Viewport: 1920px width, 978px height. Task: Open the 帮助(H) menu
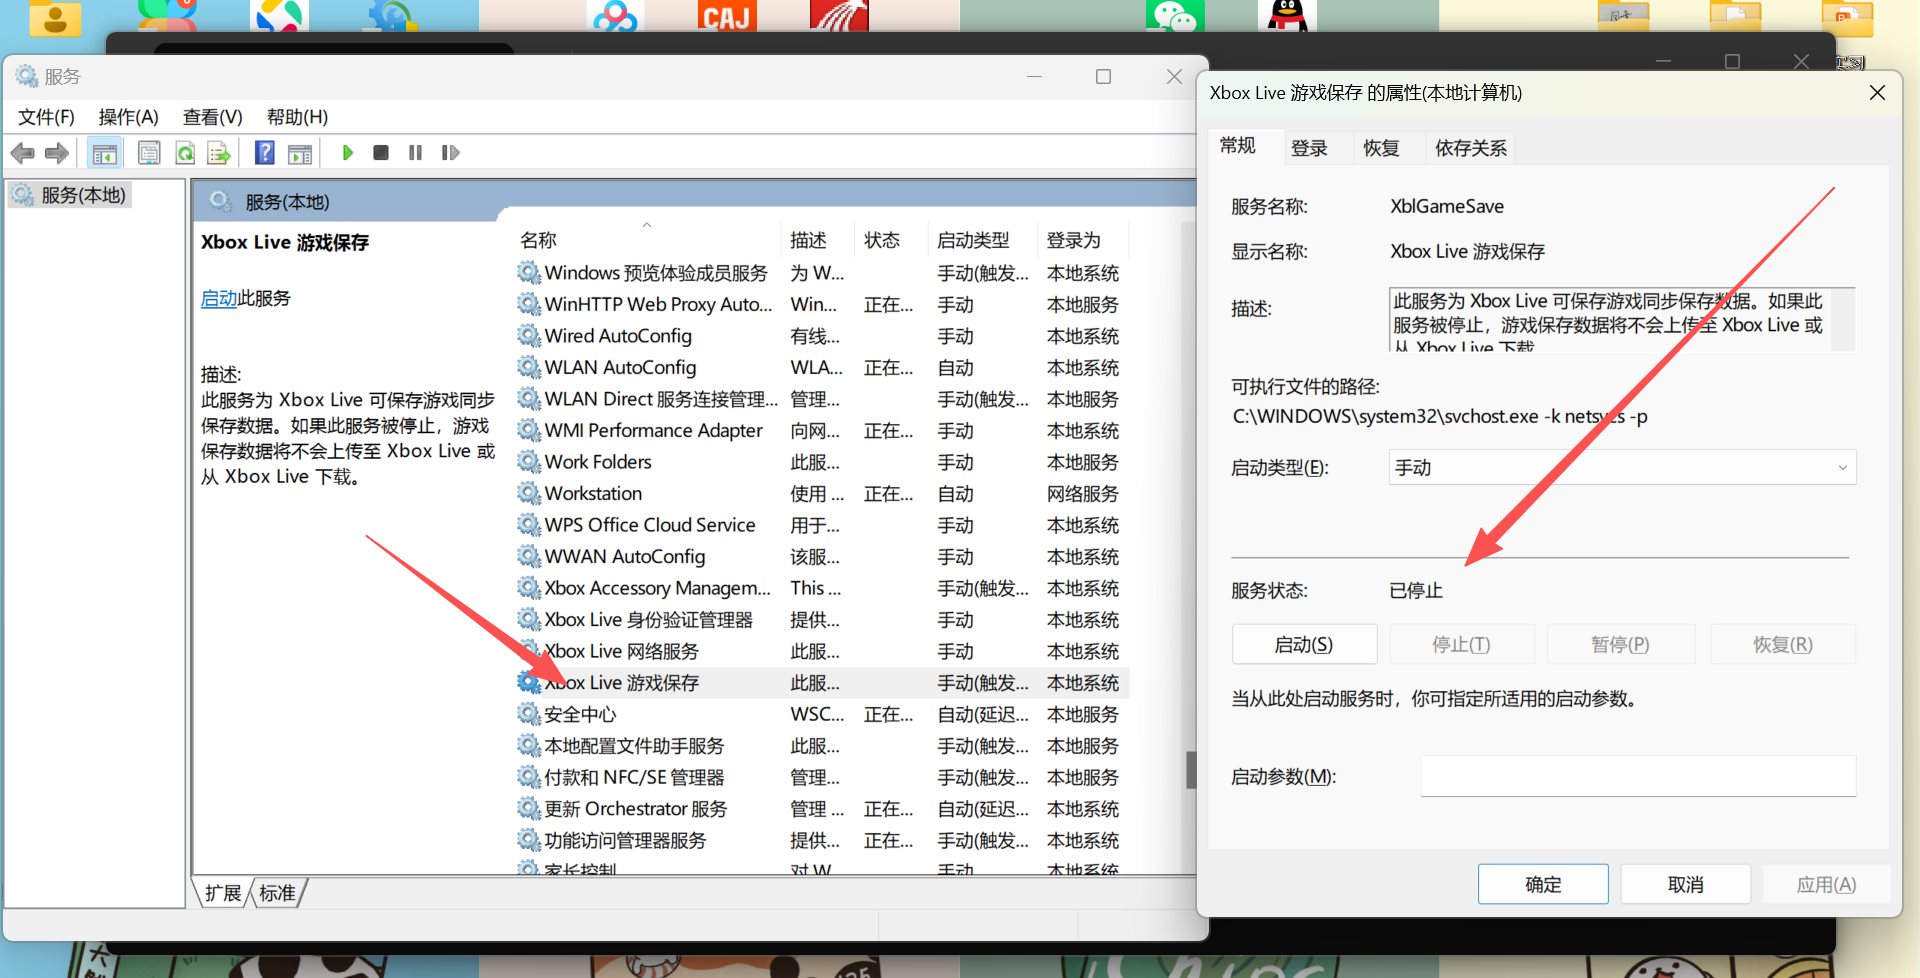[x=297, y=117]
